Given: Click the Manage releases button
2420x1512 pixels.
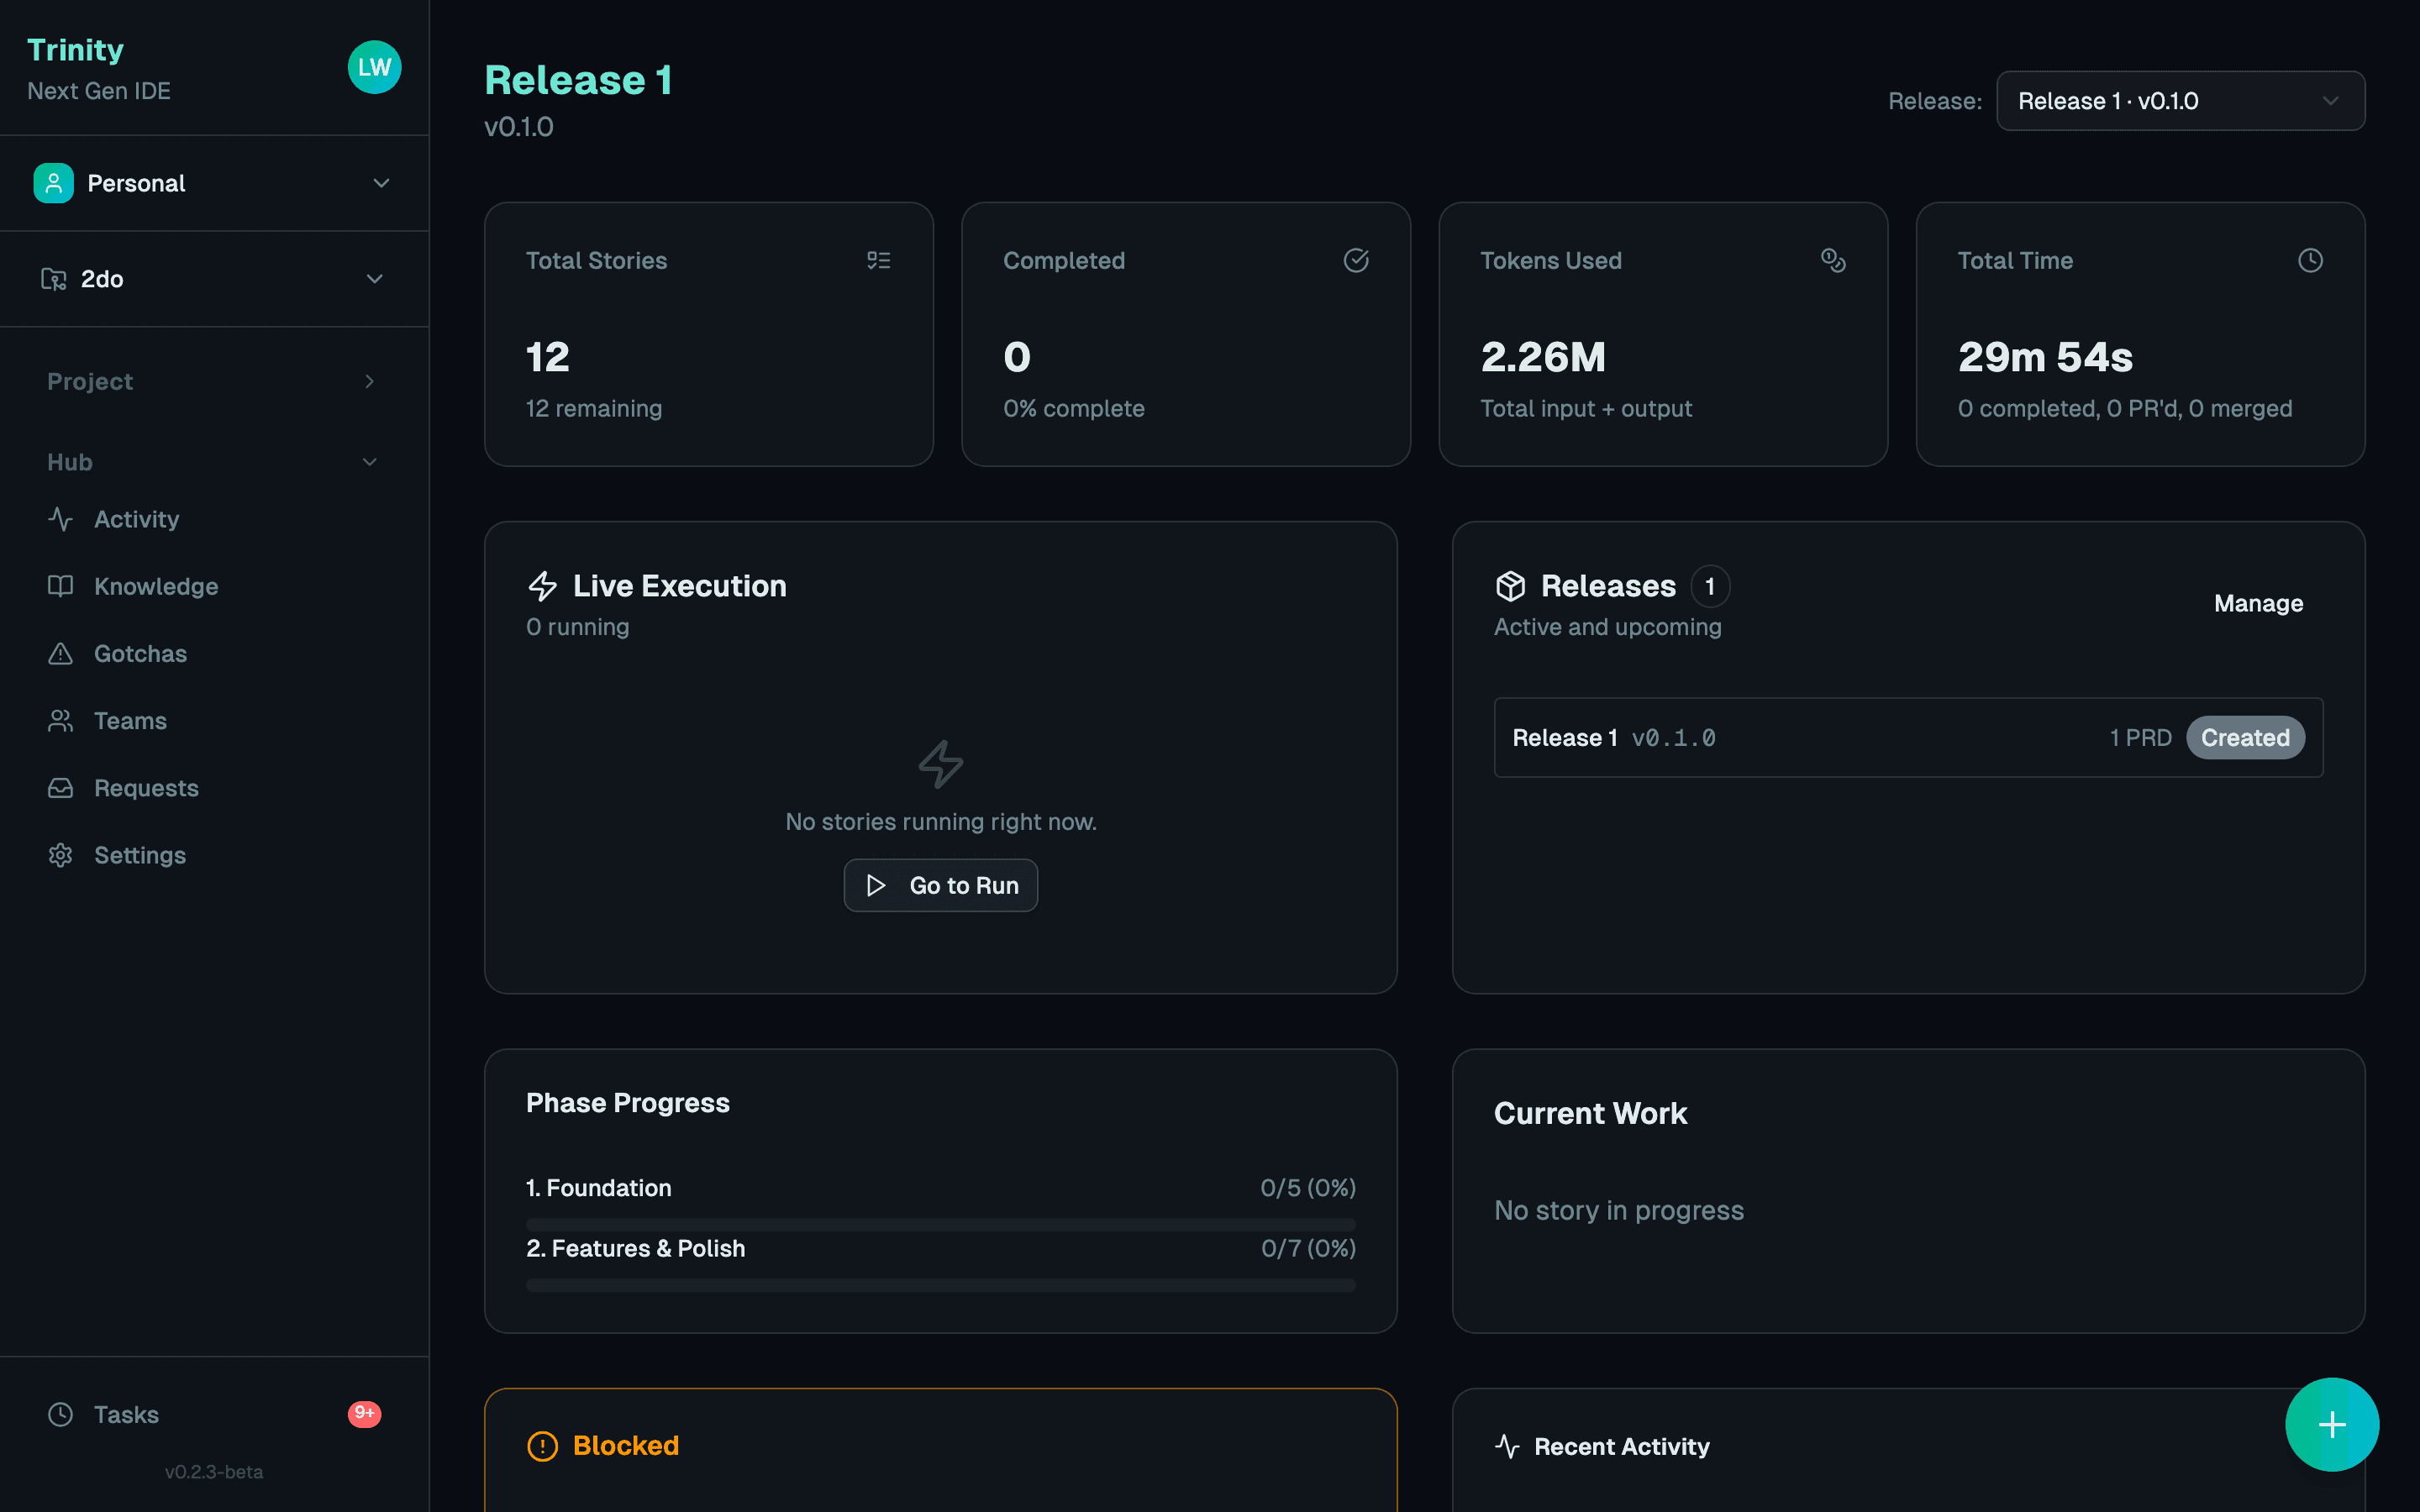Looking at the screenshot, I should point(2258,603).
